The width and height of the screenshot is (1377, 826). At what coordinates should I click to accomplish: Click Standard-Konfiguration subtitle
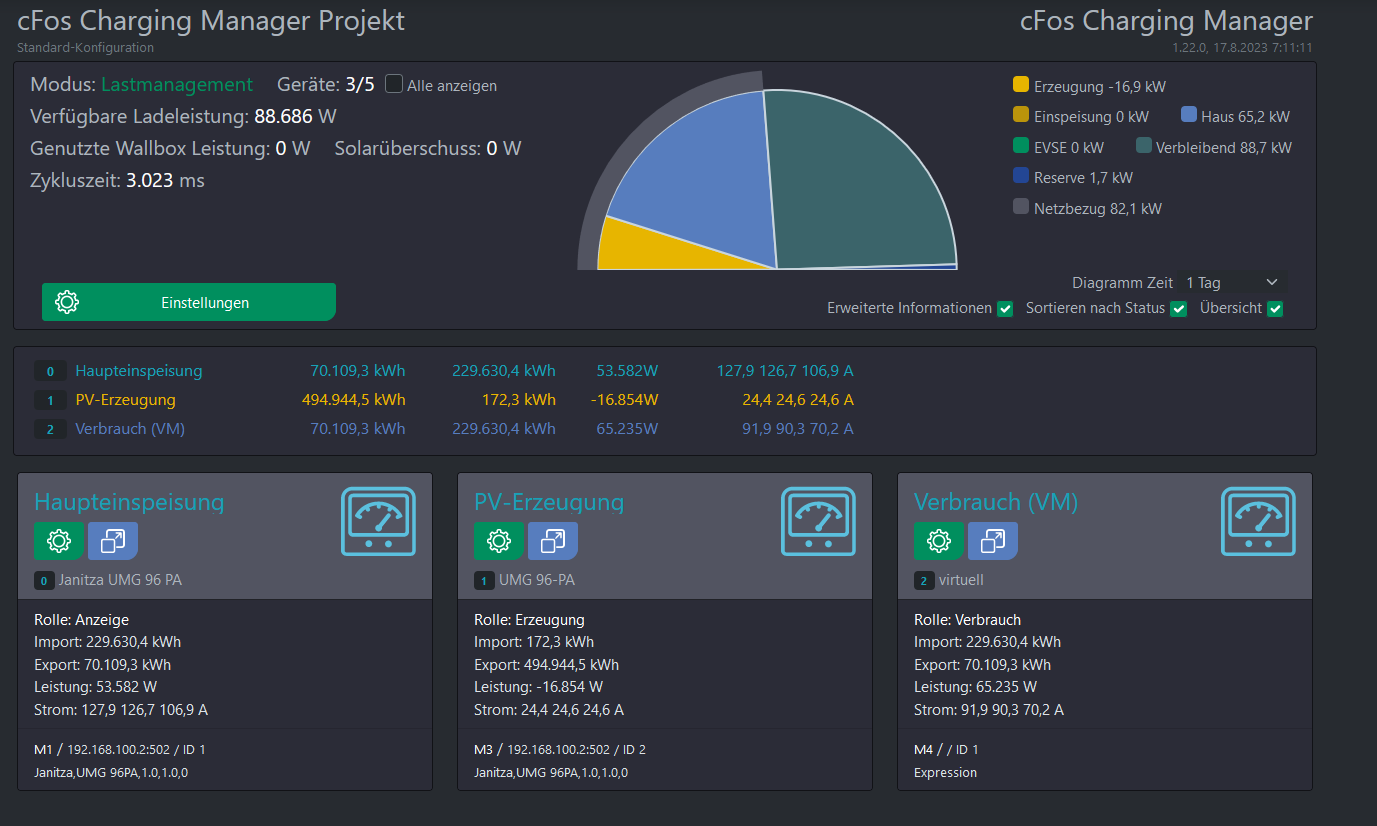[x=85, y=47]
